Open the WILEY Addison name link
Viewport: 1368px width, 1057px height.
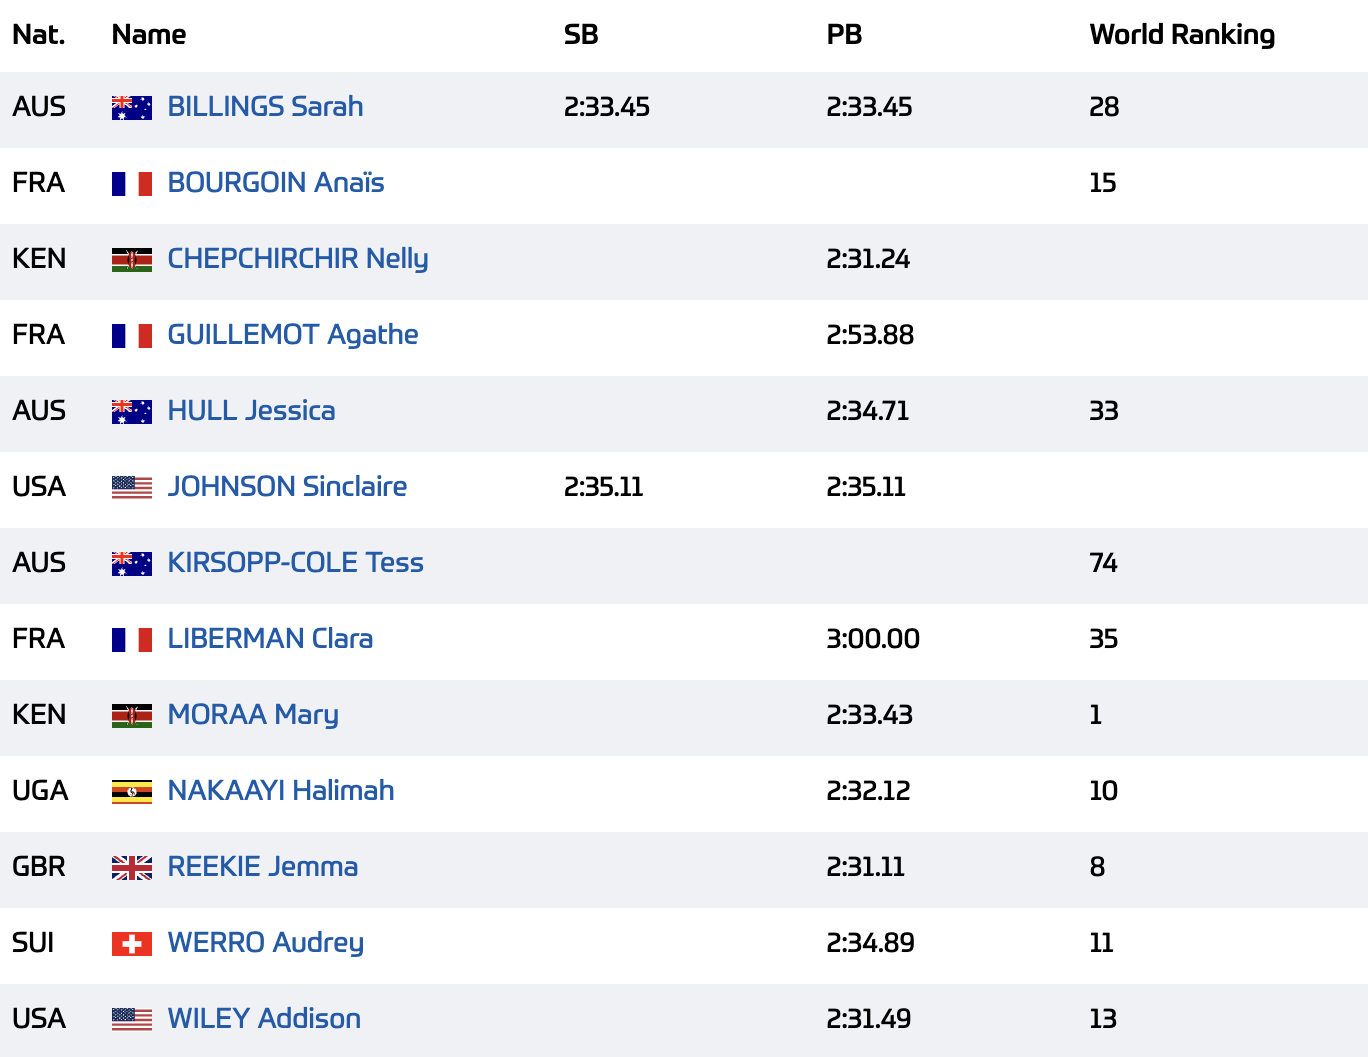pyautogui.click(x=264, y=1019)
